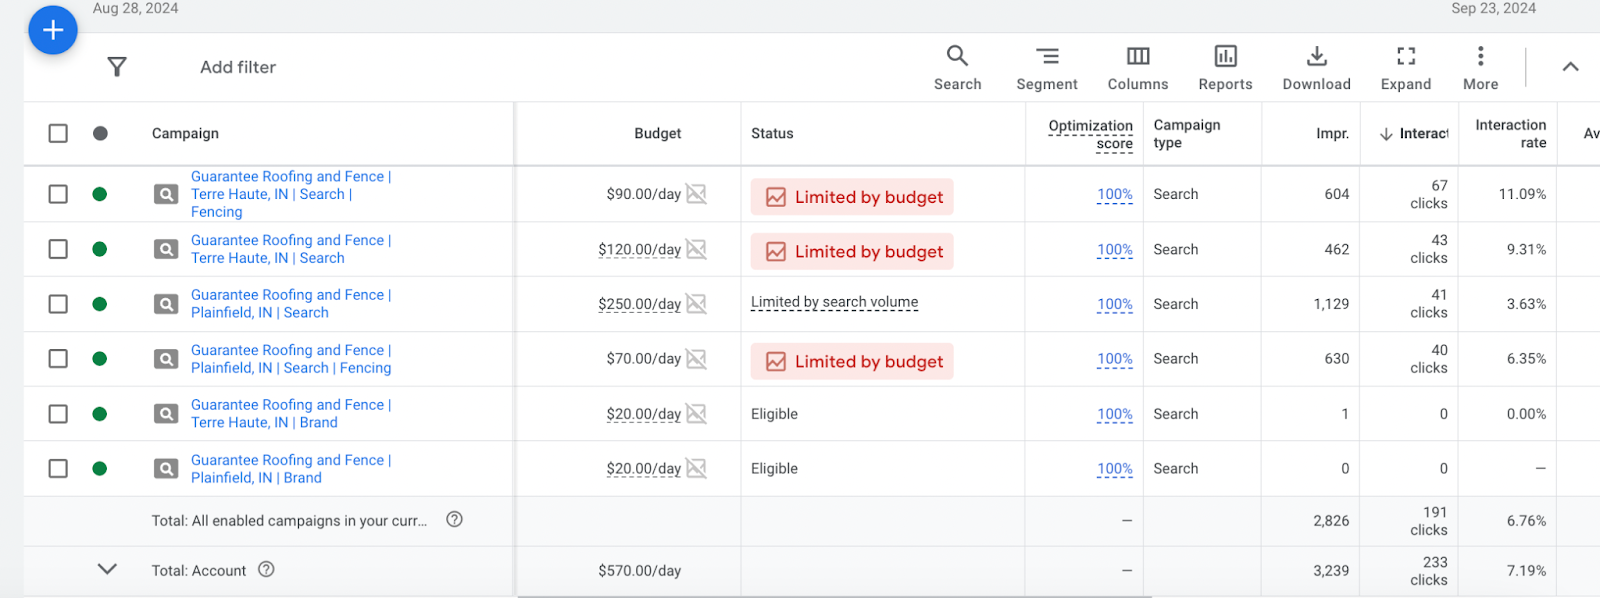Open Plainfield, IN | Brand campaign link

291,468
